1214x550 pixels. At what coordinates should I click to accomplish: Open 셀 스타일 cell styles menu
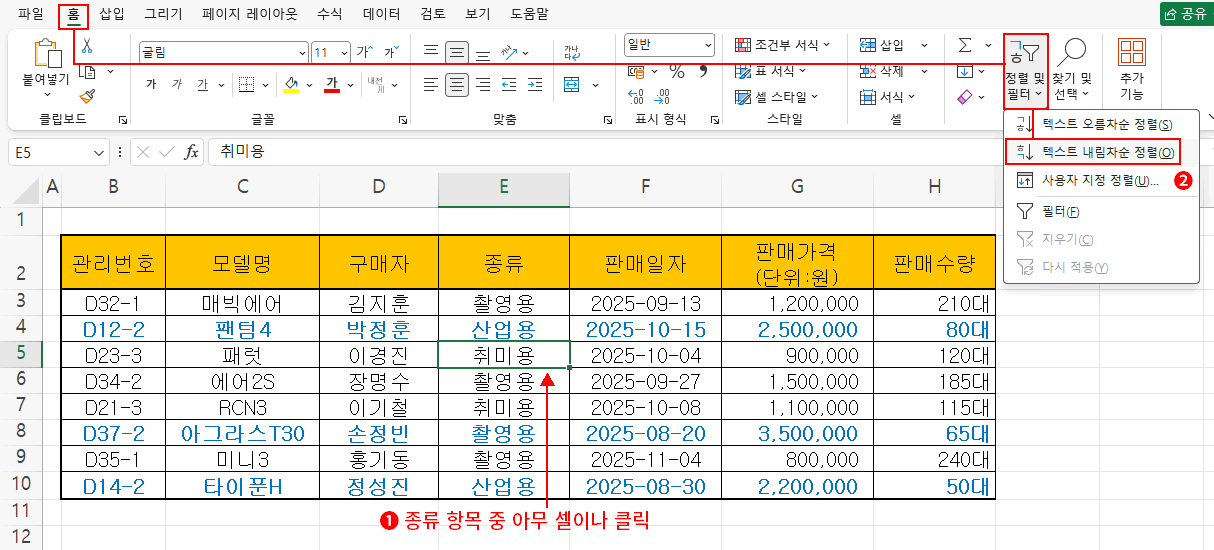(x=776, y=97)
